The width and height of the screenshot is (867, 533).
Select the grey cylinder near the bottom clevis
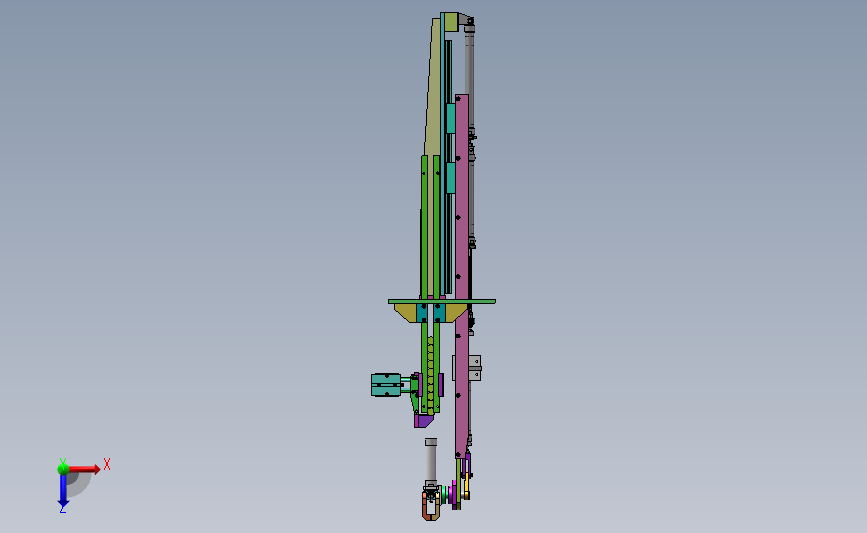tap(431, 462)
